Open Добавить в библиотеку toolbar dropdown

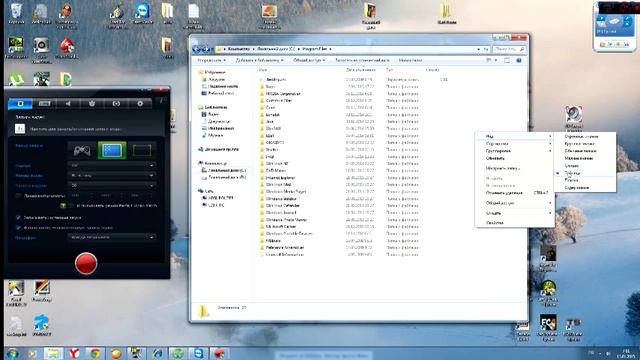coord(260,60)
